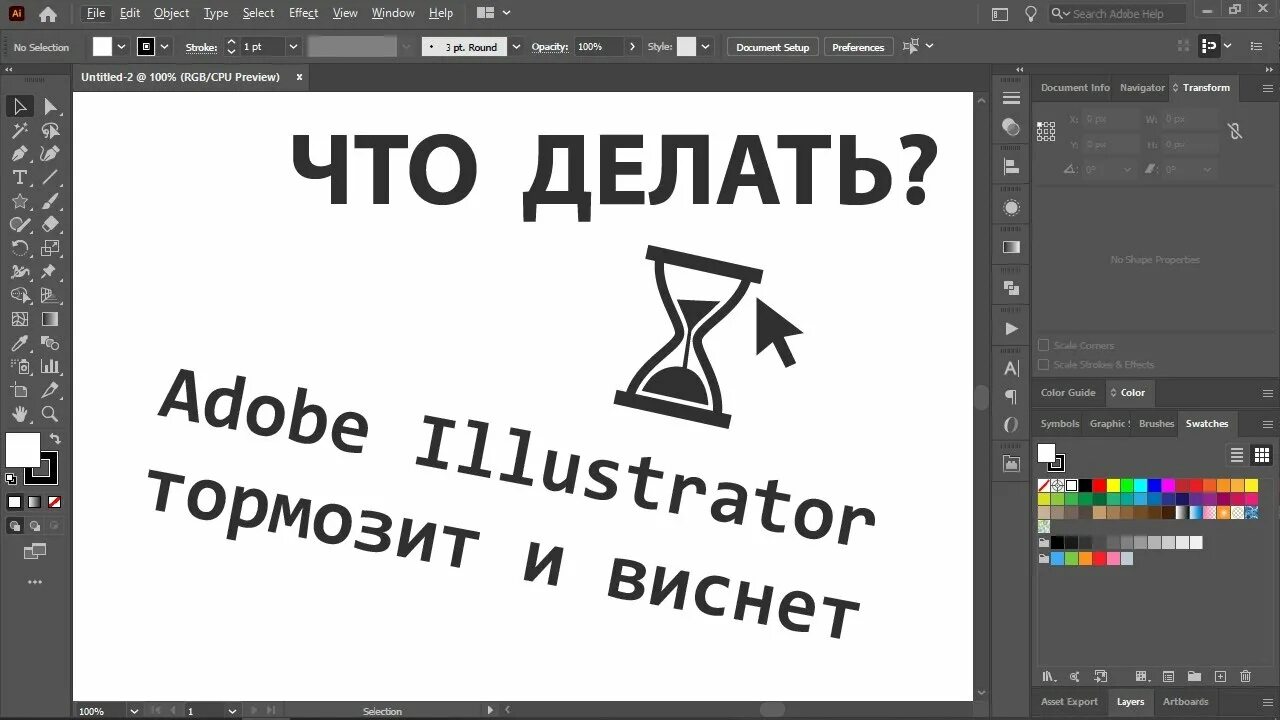Pick the red color swatch
The height and width of the screenshot is (720, 1280).
click(x=1099, y=486)
